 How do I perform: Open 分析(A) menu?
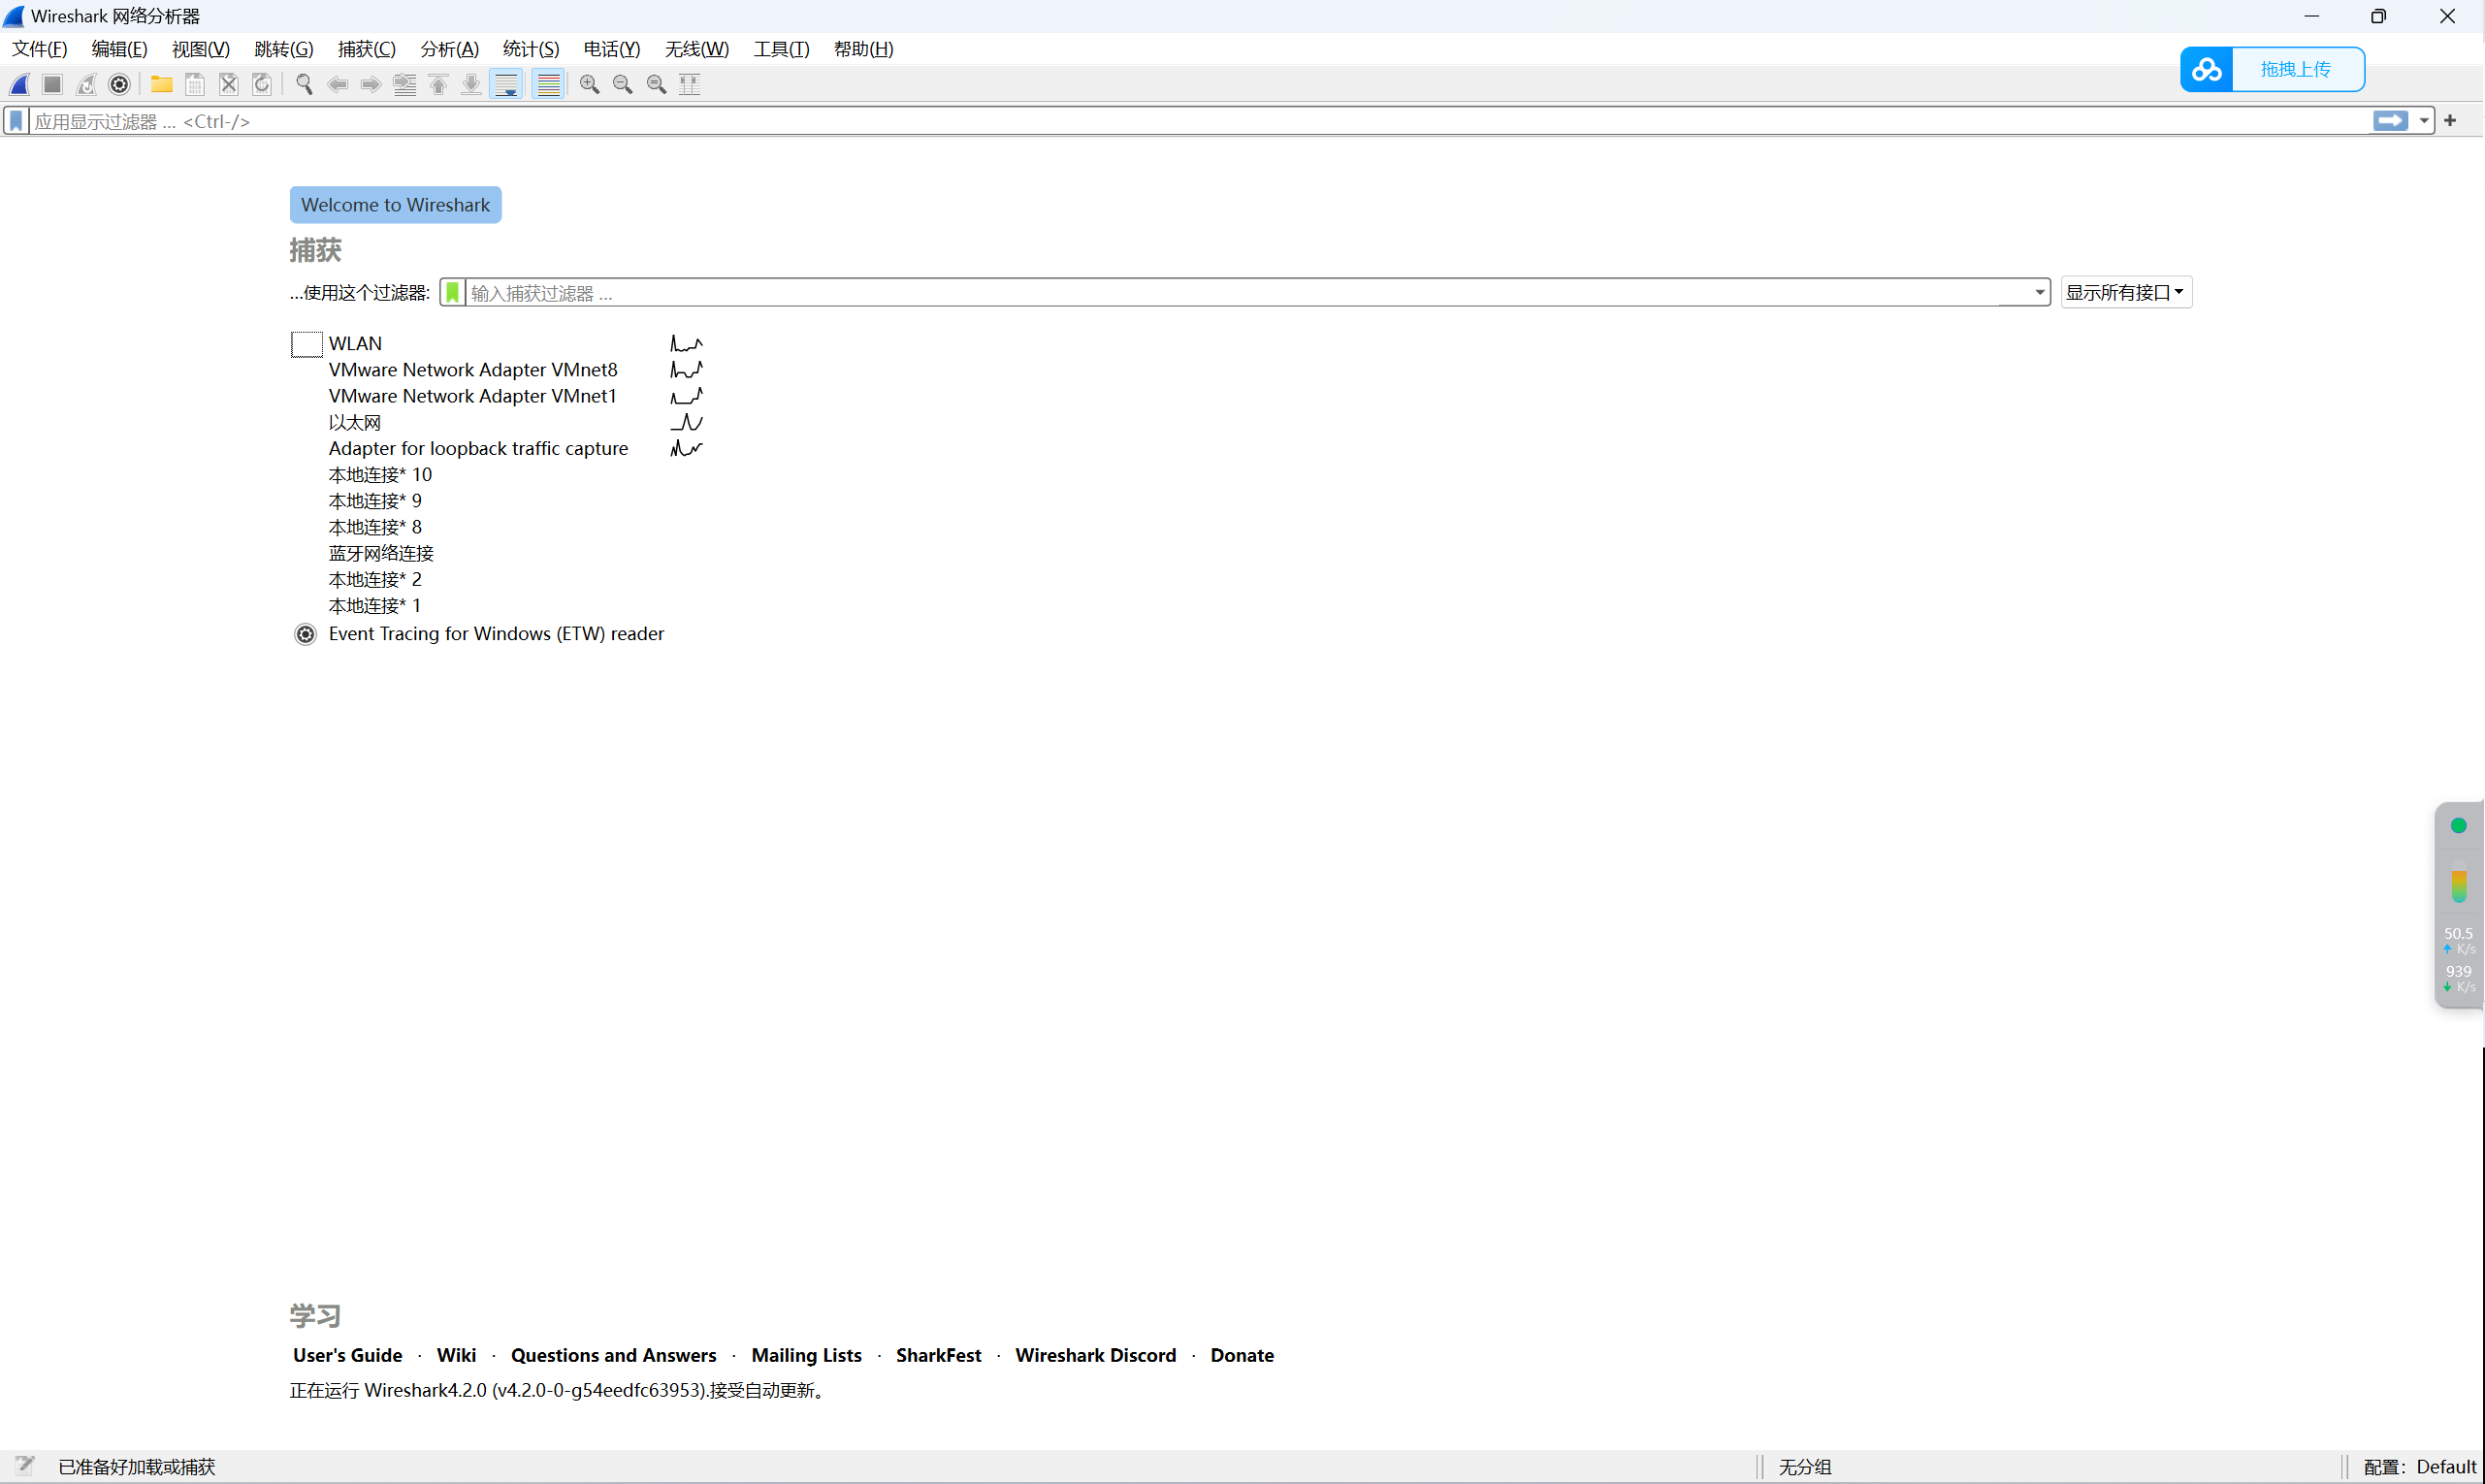tap(449, 49)
